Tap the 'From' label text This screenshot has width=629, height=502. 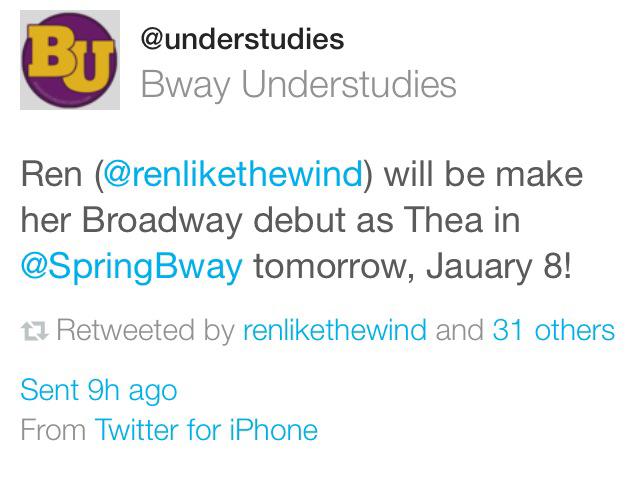point(53,430)
